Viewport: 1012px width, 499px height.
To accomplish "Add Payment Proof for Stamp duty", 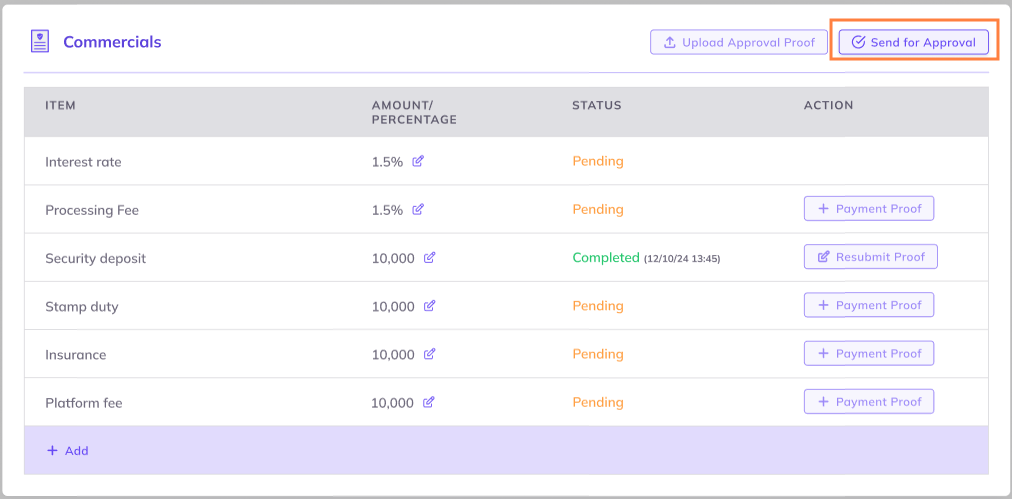I will click(x=868, y=305).
